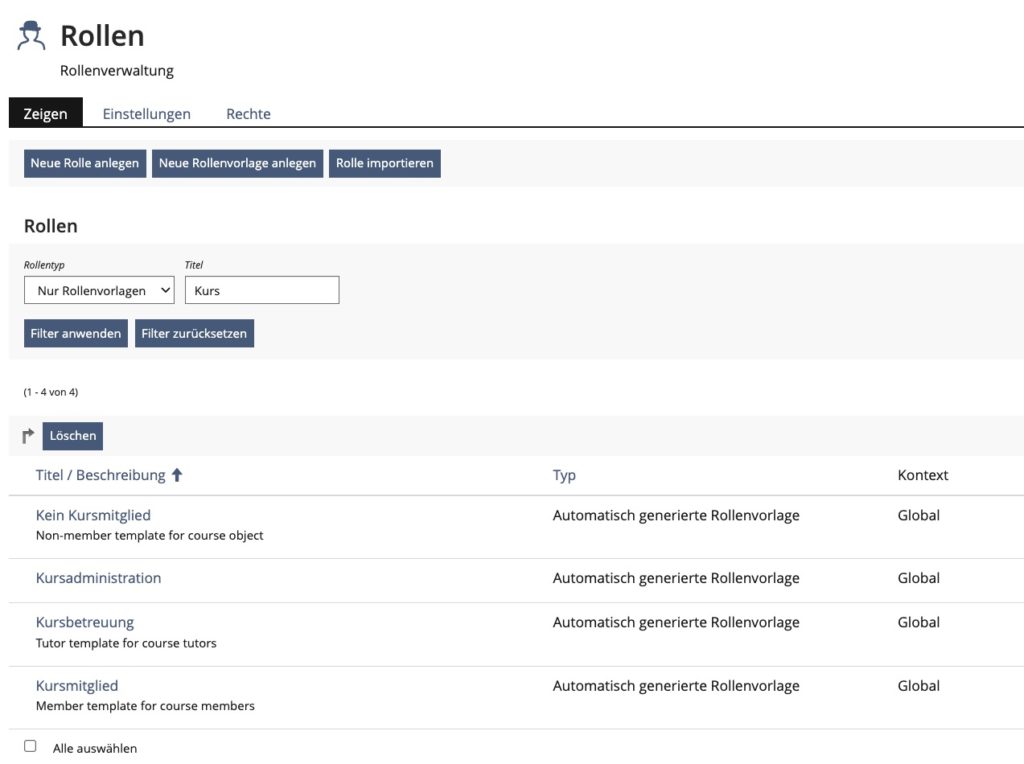Viewport: 1024px width, 764px height.
Task: Click the bent arrow icon left of Löschen
Action: click(x=28, y=436)
